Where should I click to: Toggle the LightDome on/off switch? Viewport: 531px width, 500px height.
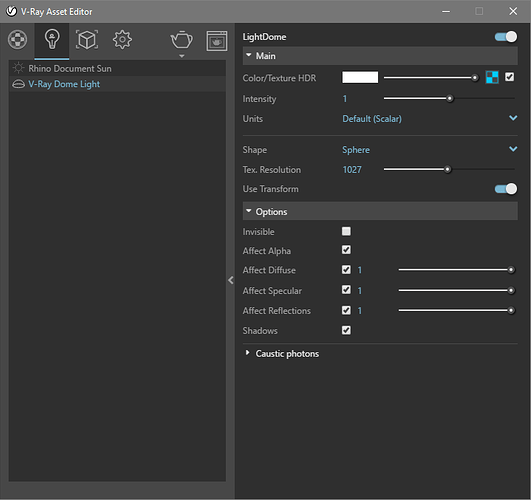pyautogui.click(x=506, y=37)
